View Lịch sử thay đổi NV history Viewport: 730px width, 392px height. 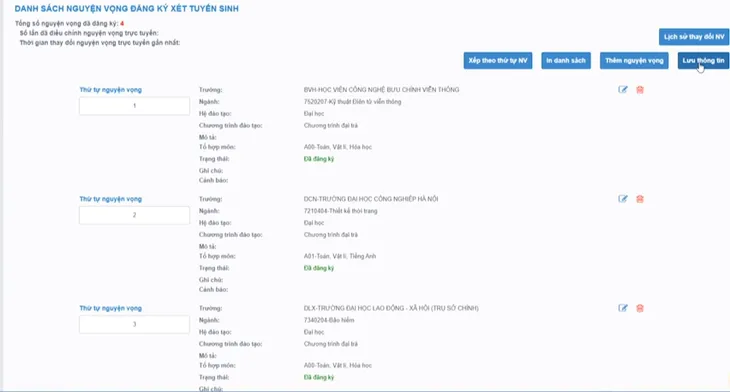pyautogui.click(x=694, y=37)
